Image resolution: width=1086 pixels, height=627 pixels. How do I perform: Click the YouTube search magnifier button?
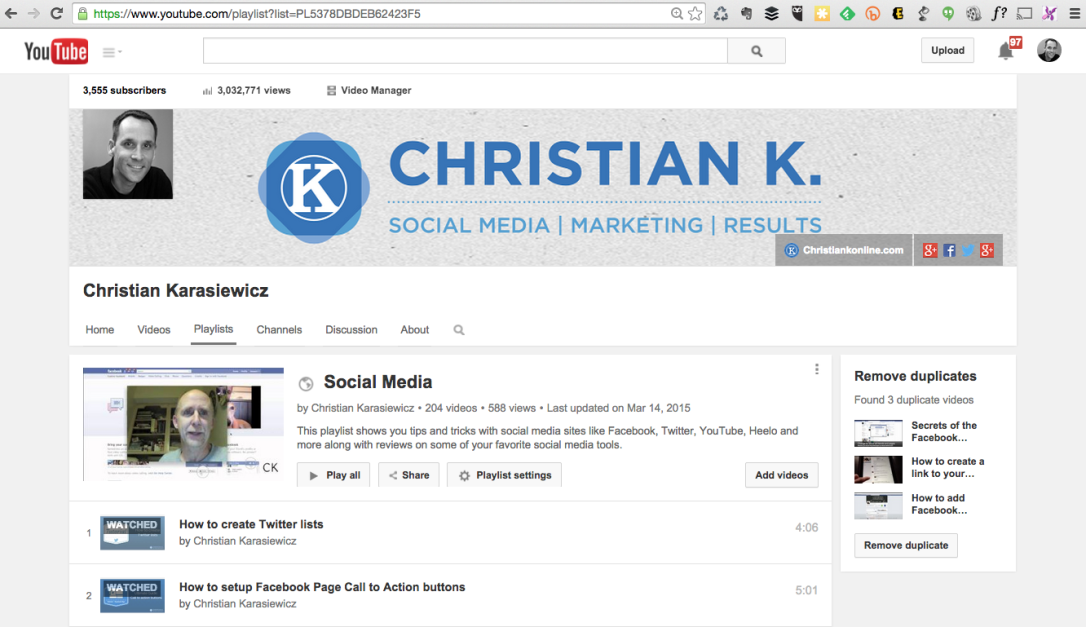(x=756, y=51)
